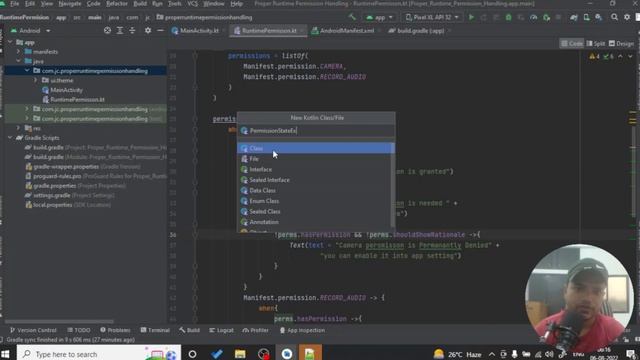Open the Profiler tool window
640x360 pixels.
point(256,330)
